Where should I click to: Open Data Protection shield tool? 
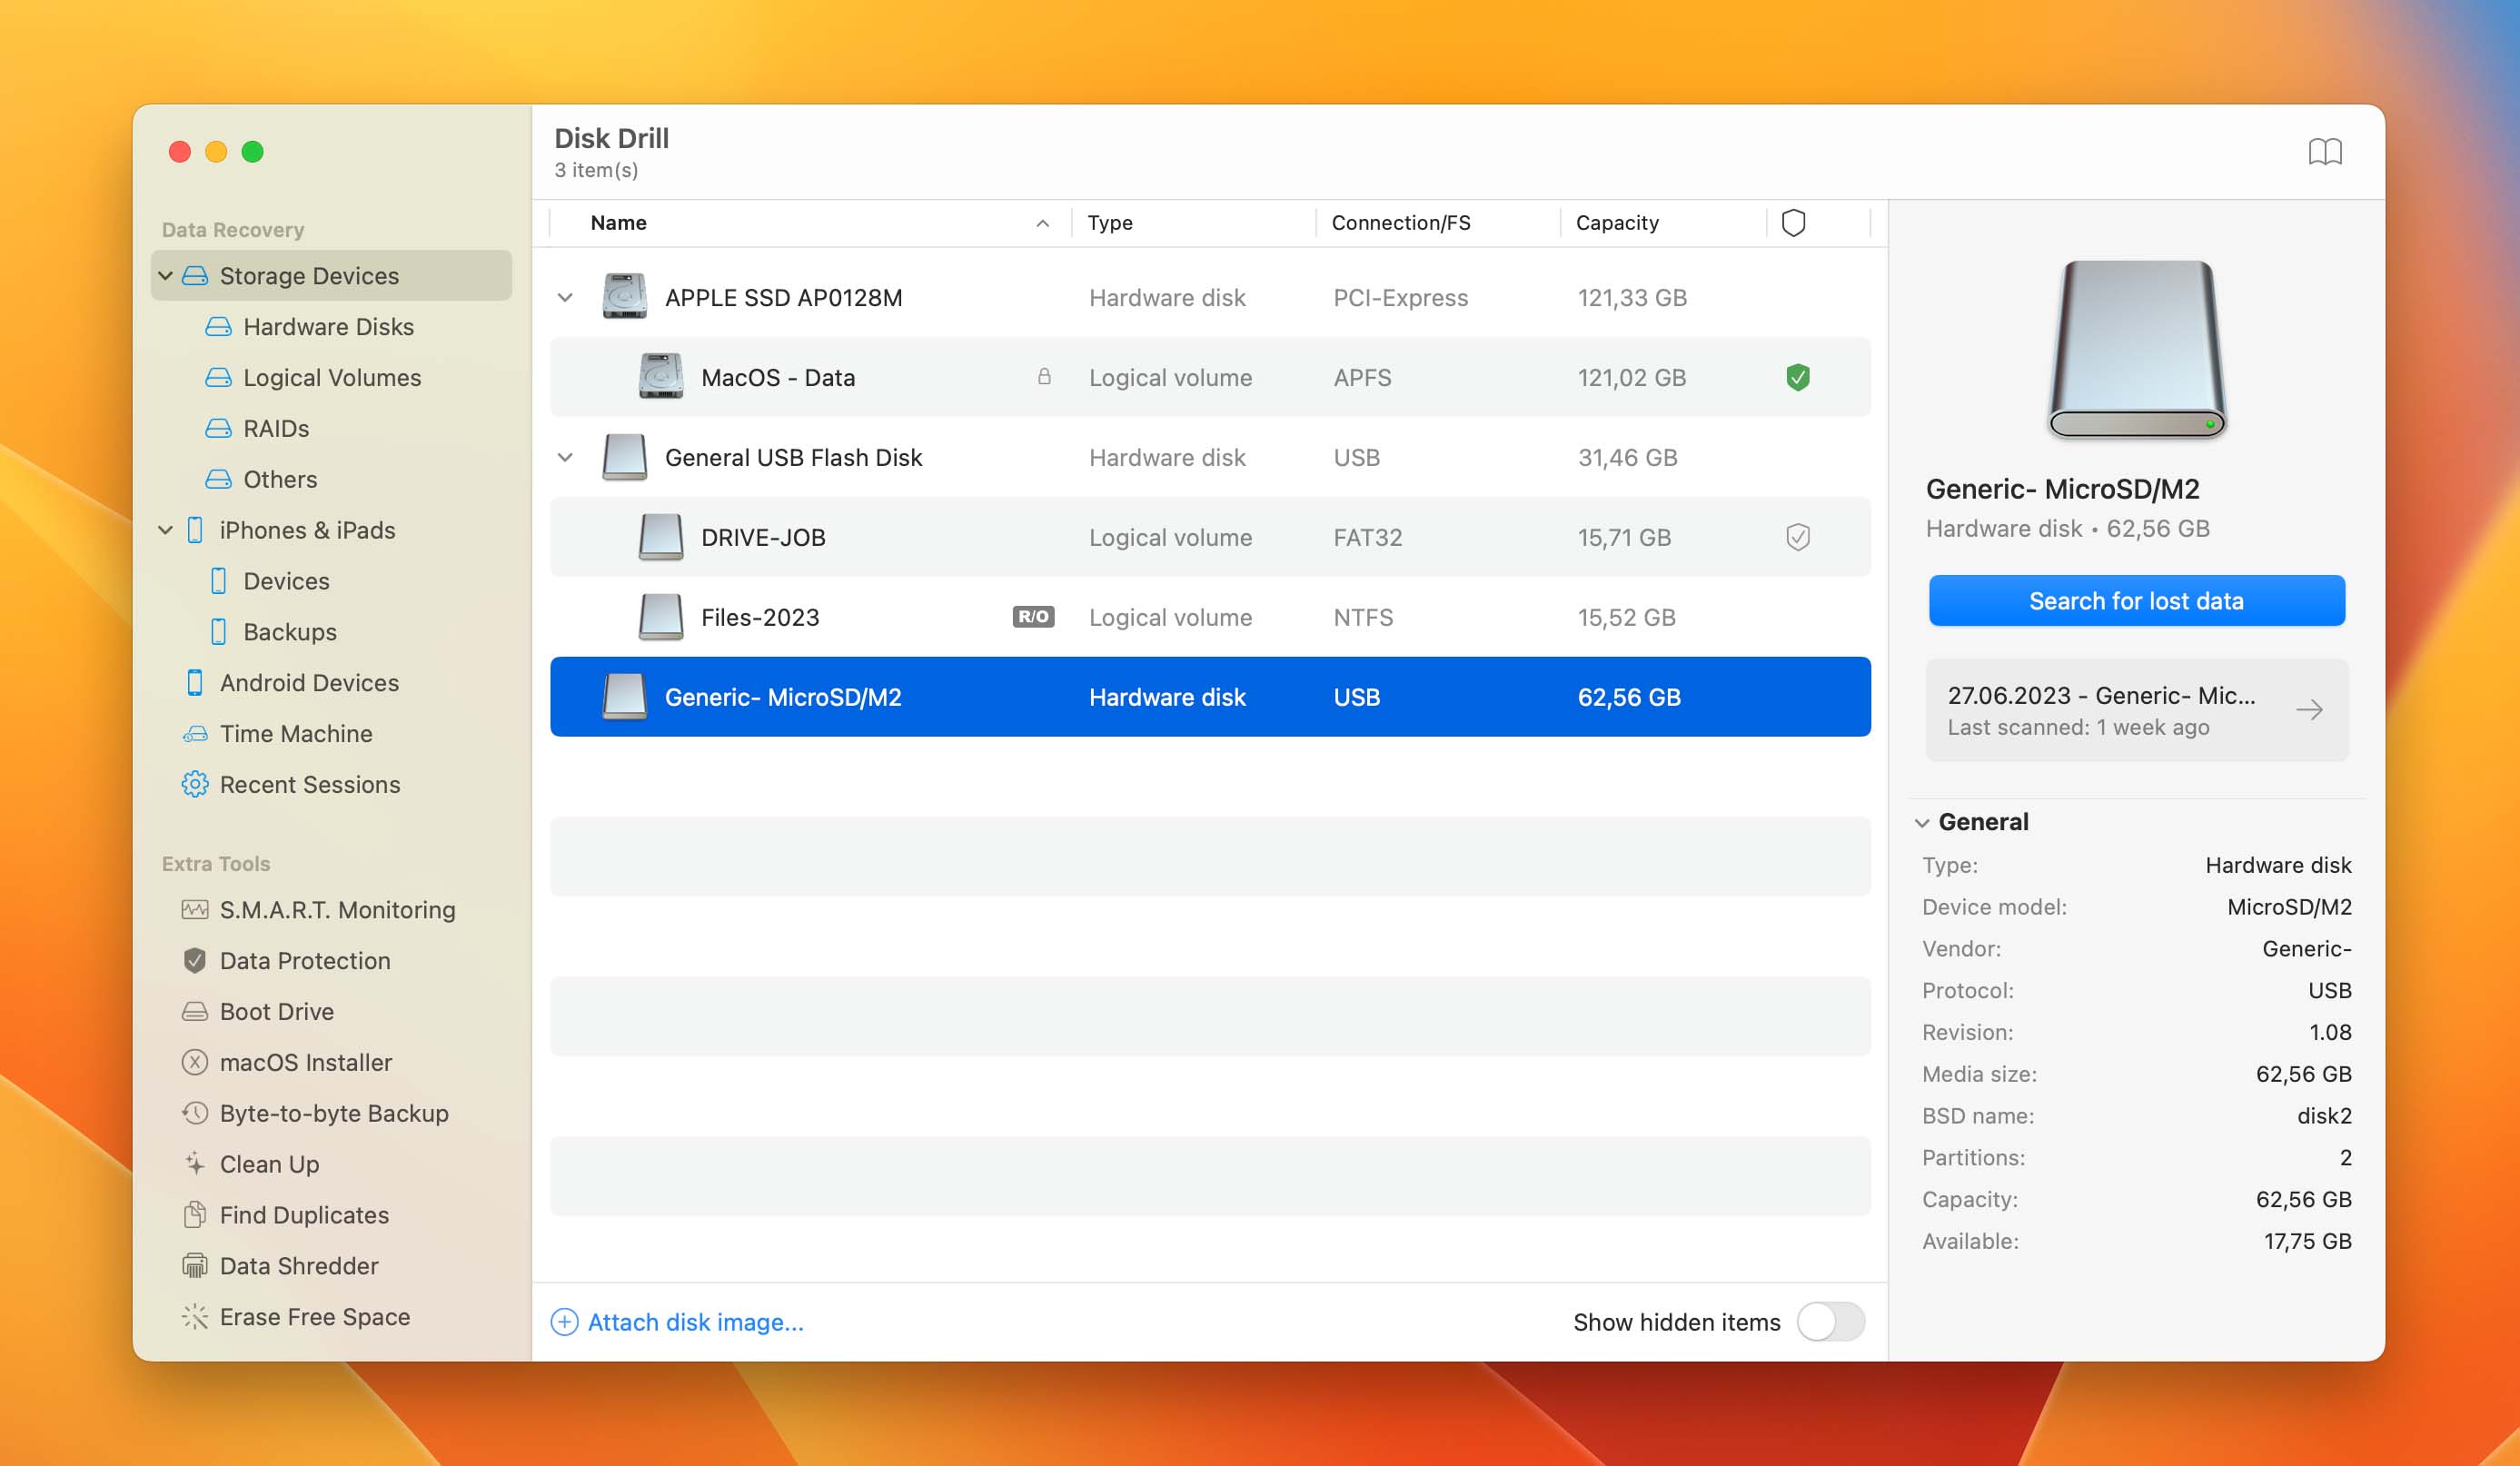point(305,961)
